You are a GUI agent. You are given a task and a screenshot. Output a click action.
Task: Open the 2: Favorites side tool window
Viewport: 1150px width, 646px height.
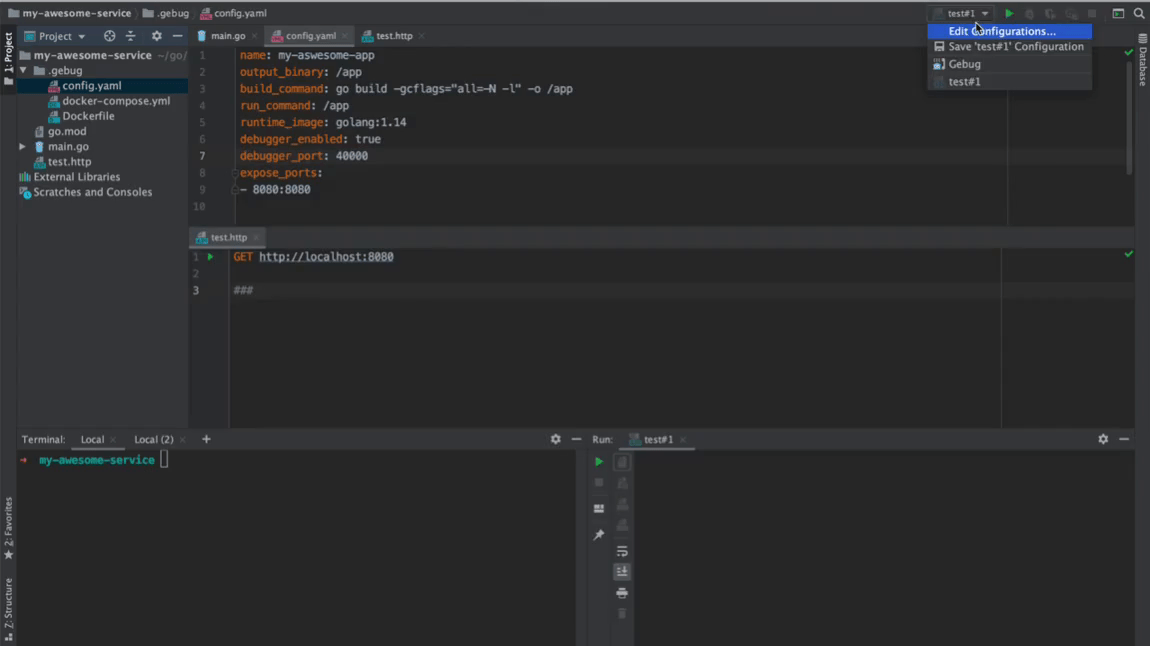8,528
